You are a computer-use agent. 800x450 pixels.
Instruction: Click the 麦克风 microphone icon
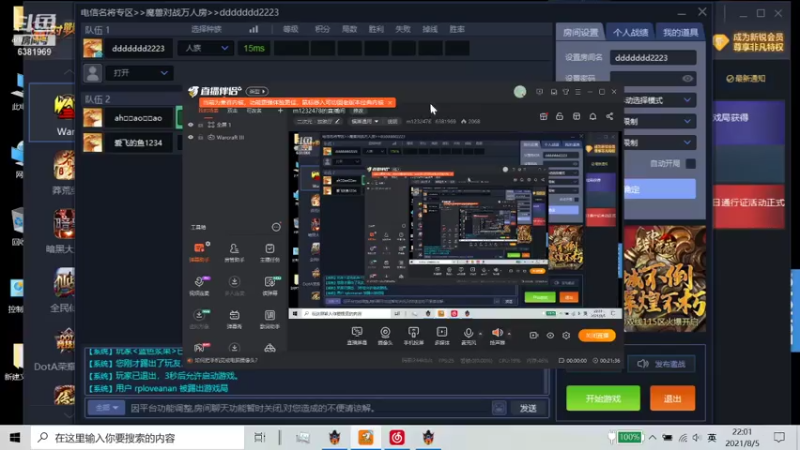468,333
